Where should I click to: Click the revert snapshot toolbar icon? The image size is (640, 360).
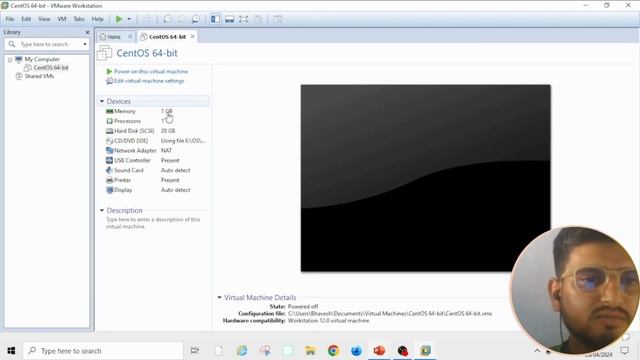182,19
